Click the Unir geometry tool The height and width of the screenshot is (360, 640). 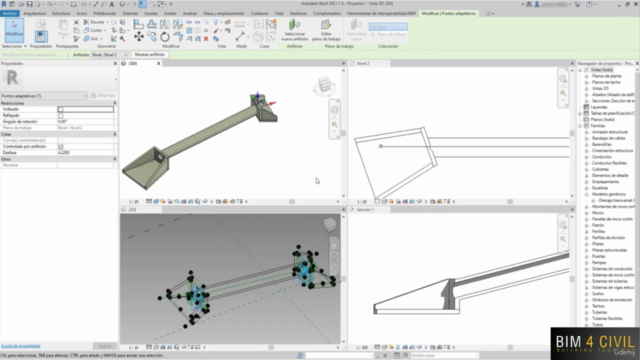point(92,39)
